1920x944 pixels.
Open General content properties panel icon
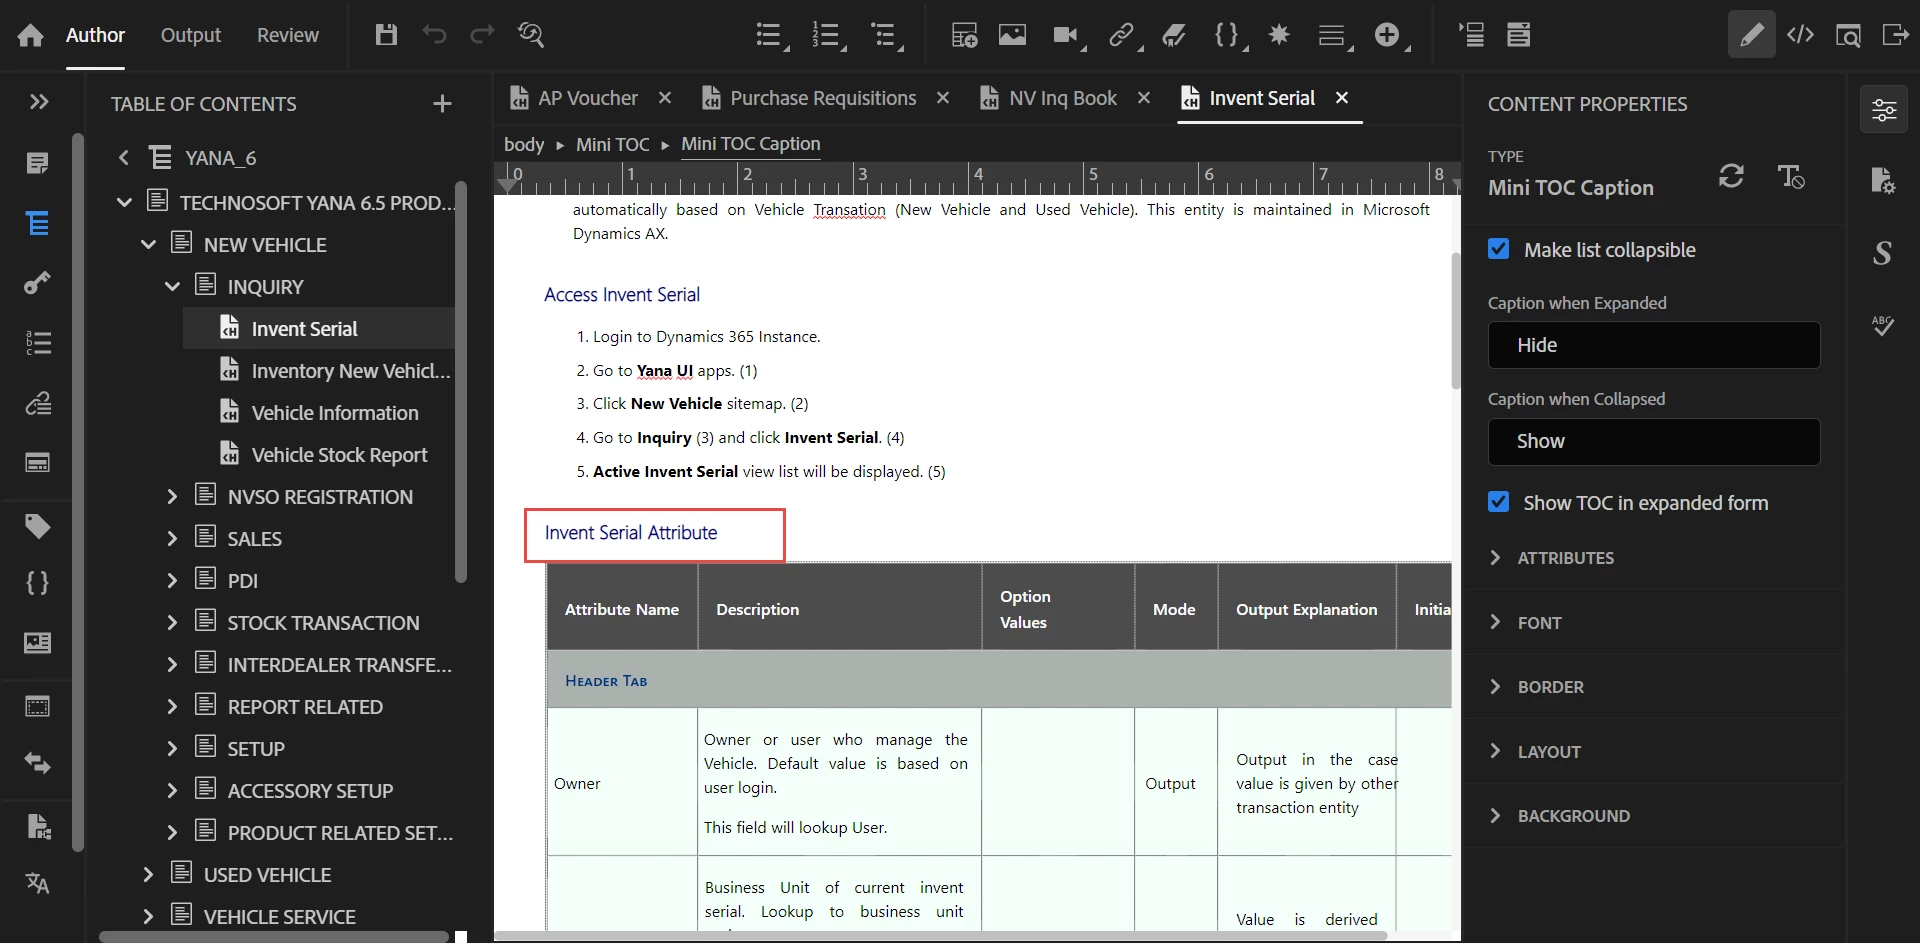1883,109
